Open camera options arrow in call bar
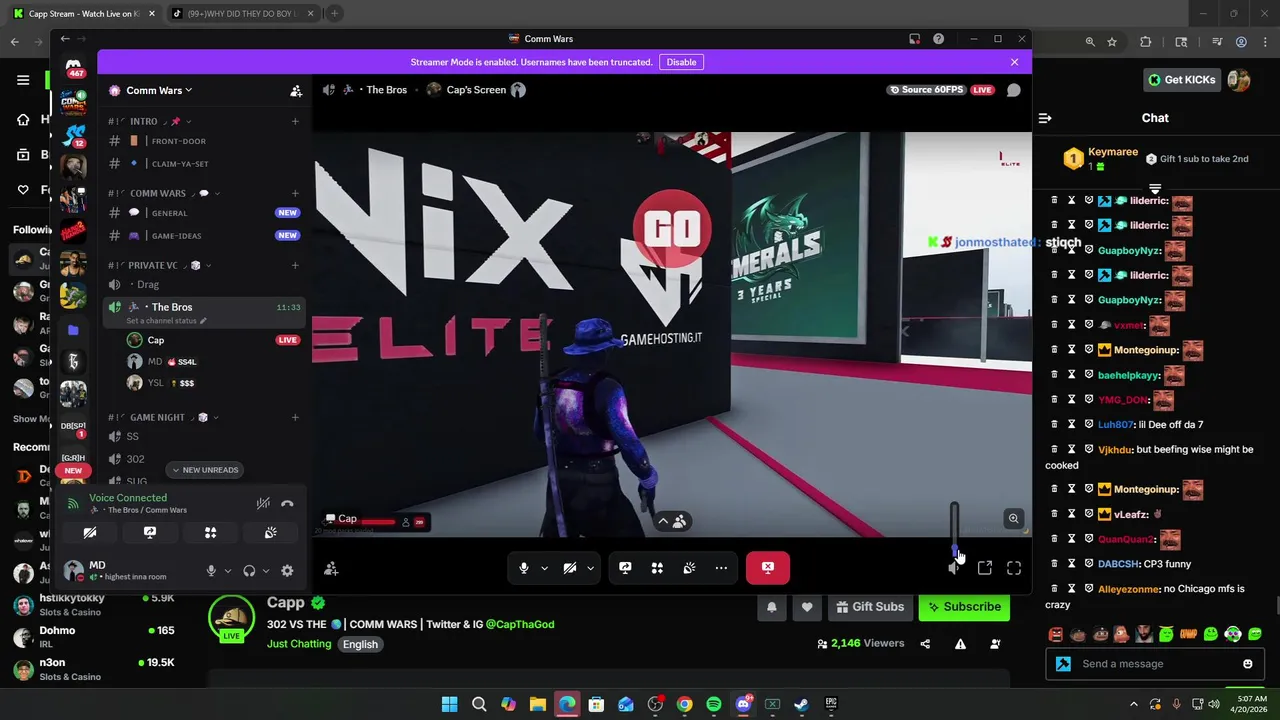Viewport: 1280px width, 720px height. [x=590, y=568]
